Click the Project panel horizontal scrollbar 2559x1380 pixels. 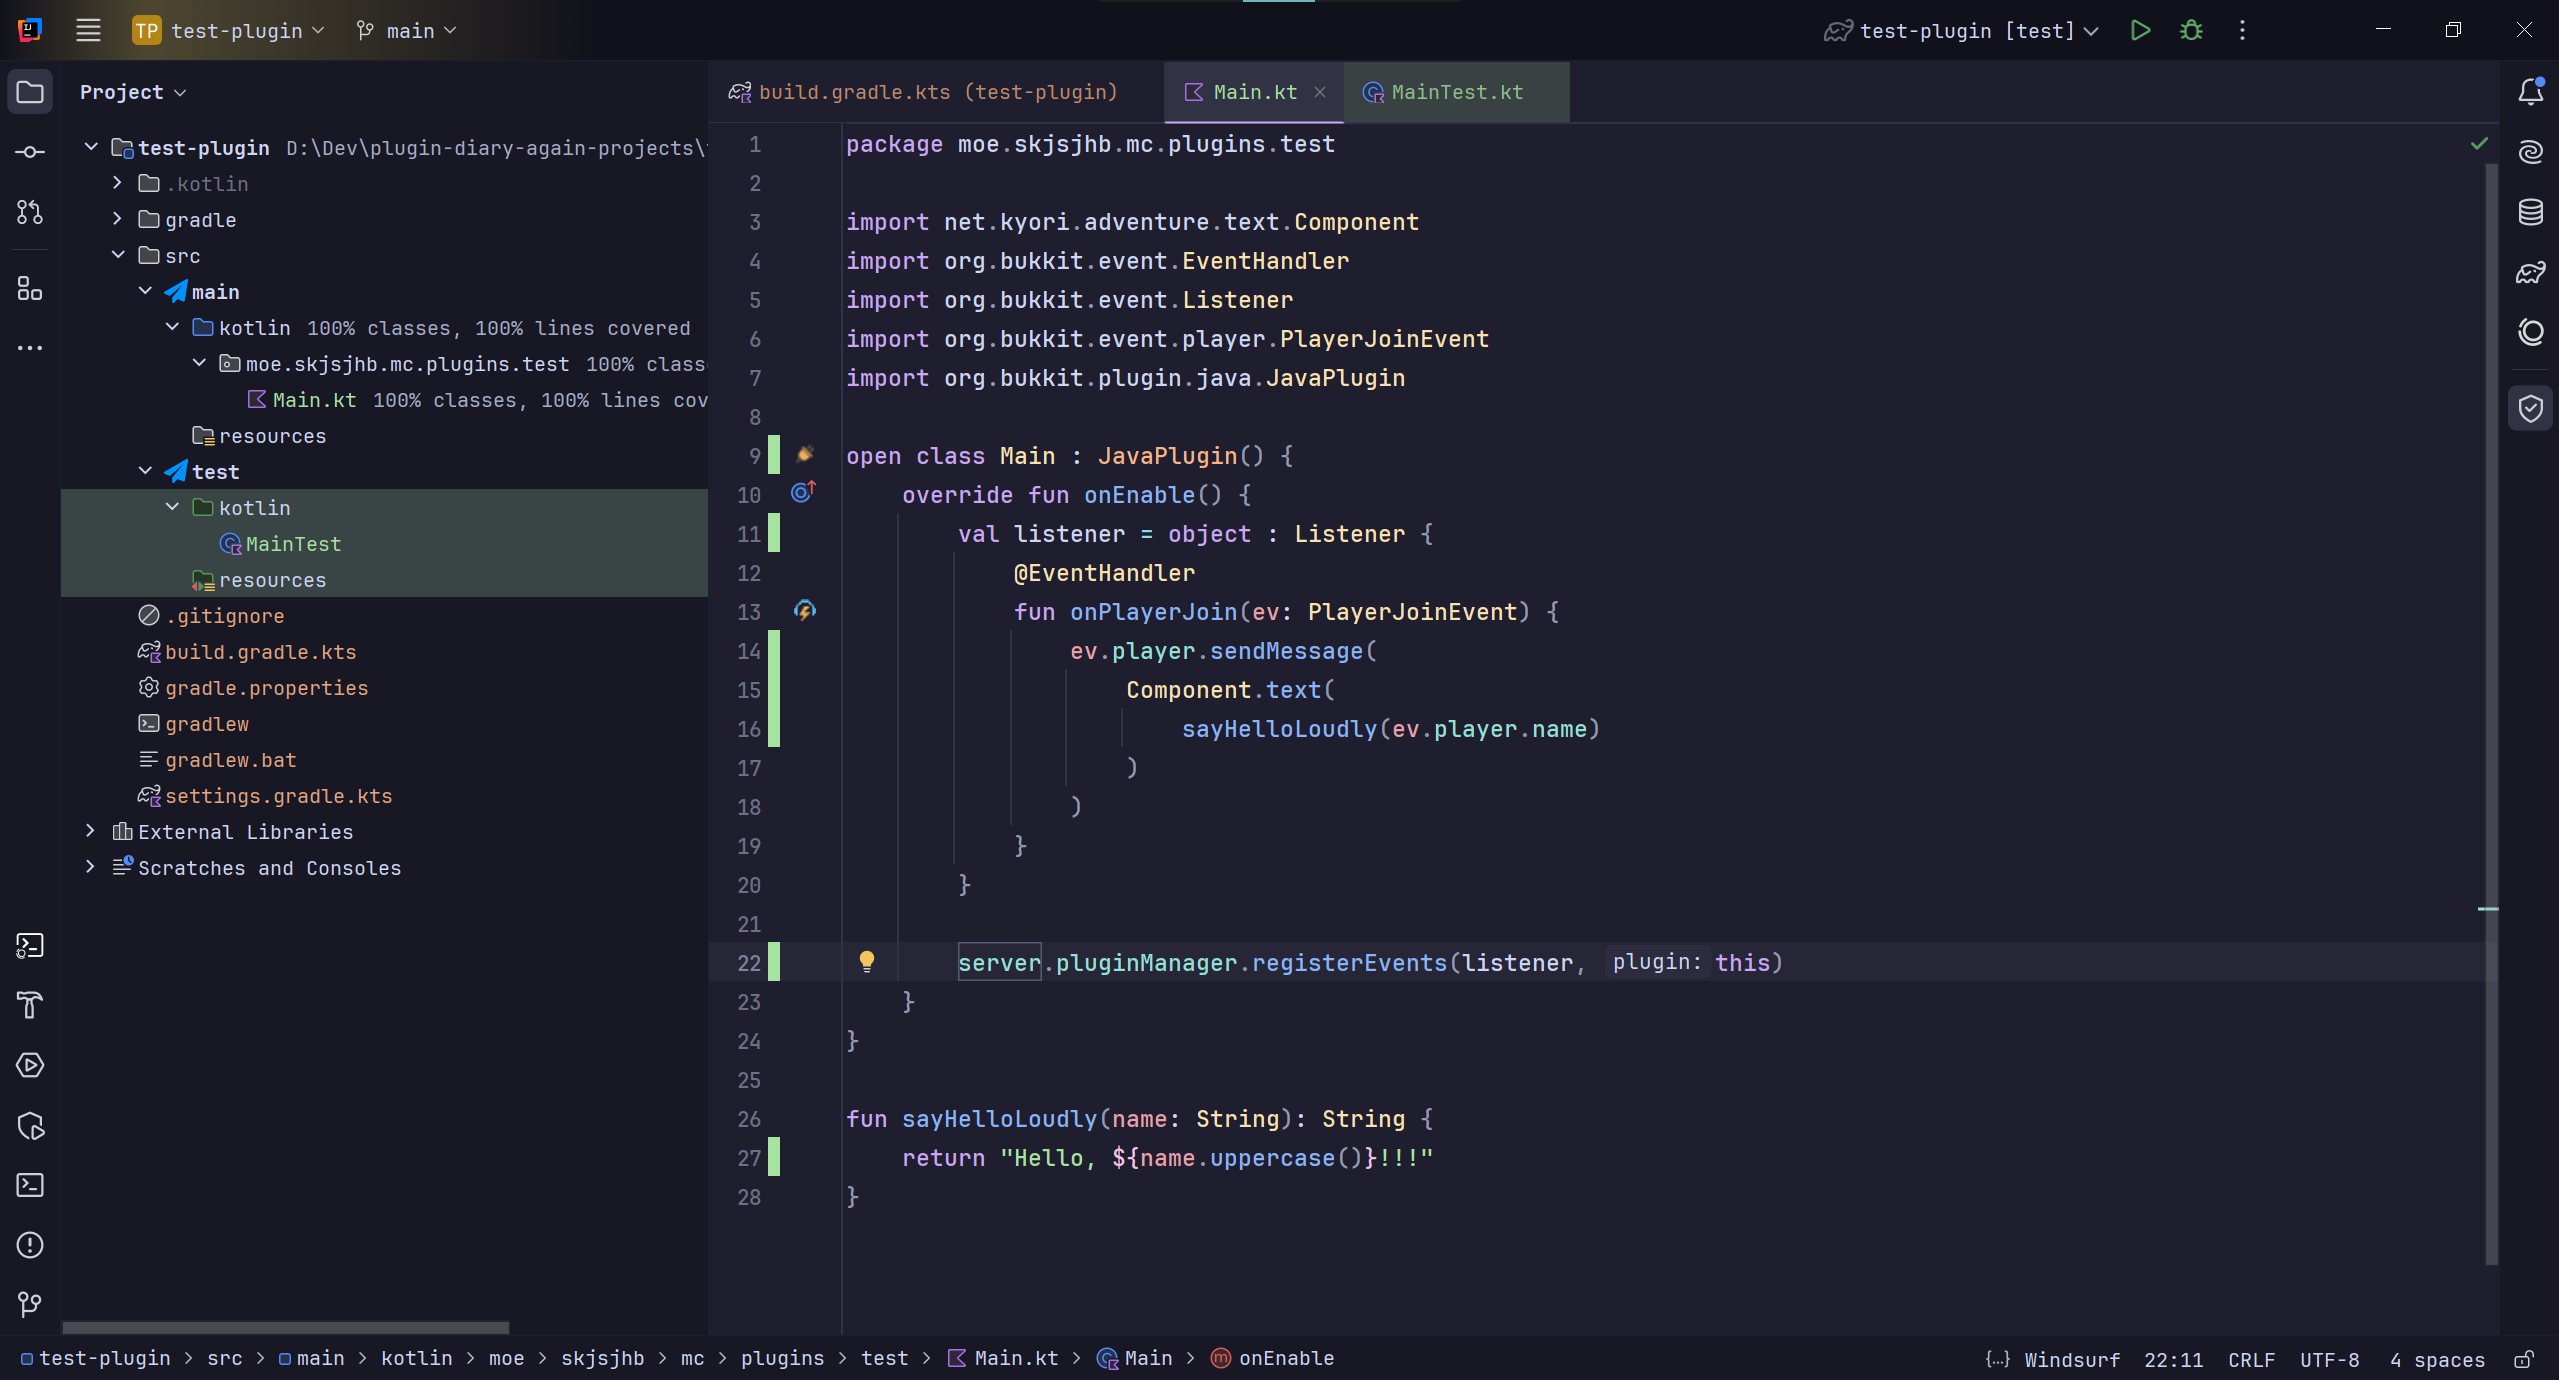(x=285, y=1327)
